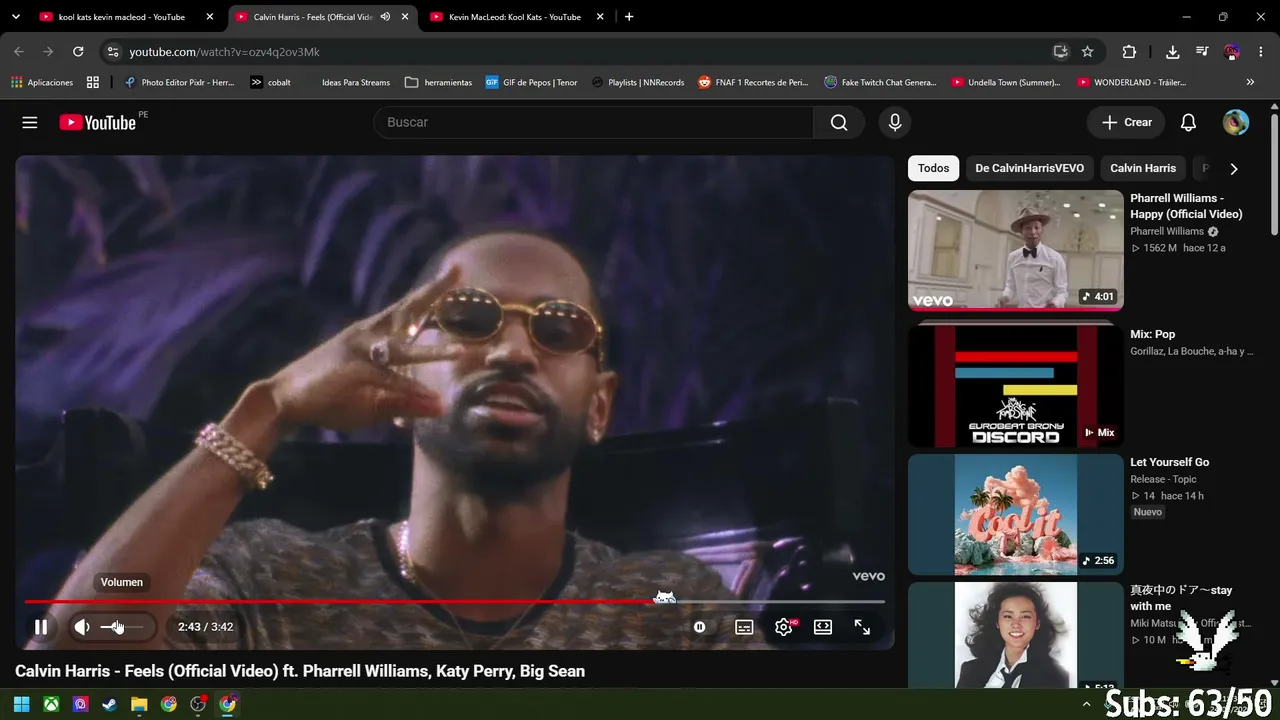Open the Playlists NNRecords bookmark

638,82
